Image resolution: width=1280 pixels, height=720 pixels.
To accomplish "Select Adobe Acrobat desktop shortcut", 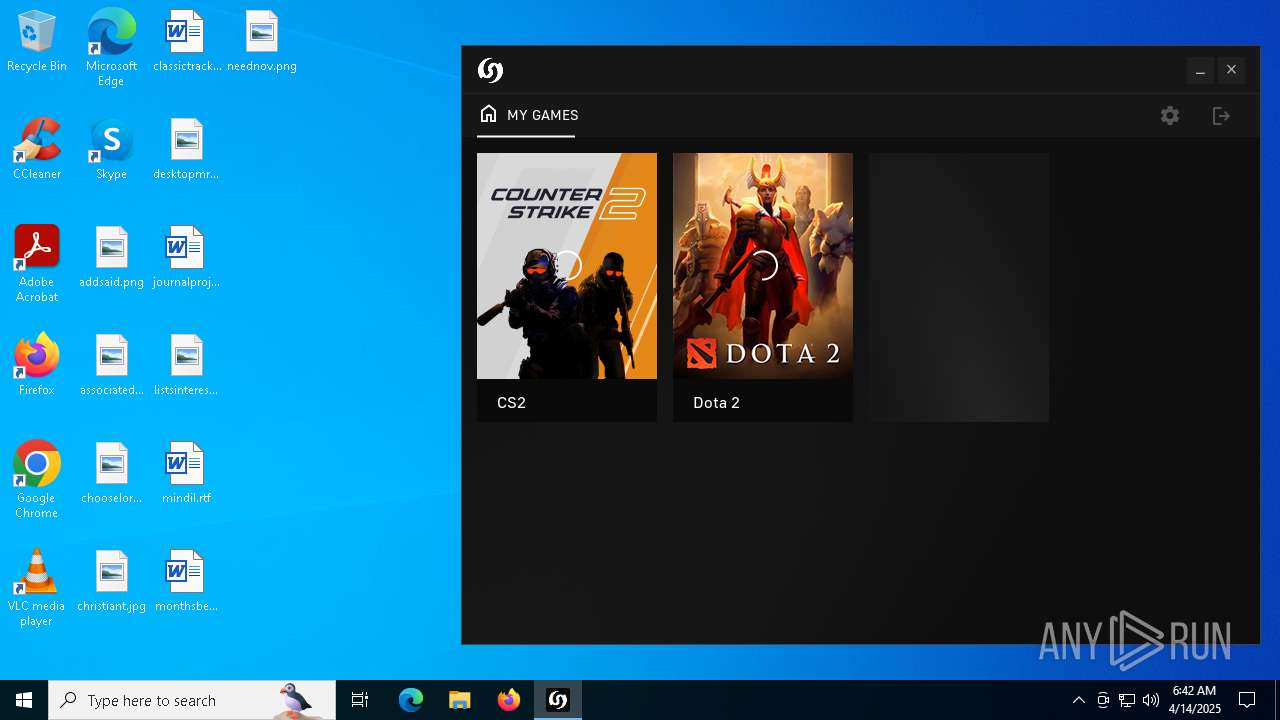I will (x=37, y=264).
